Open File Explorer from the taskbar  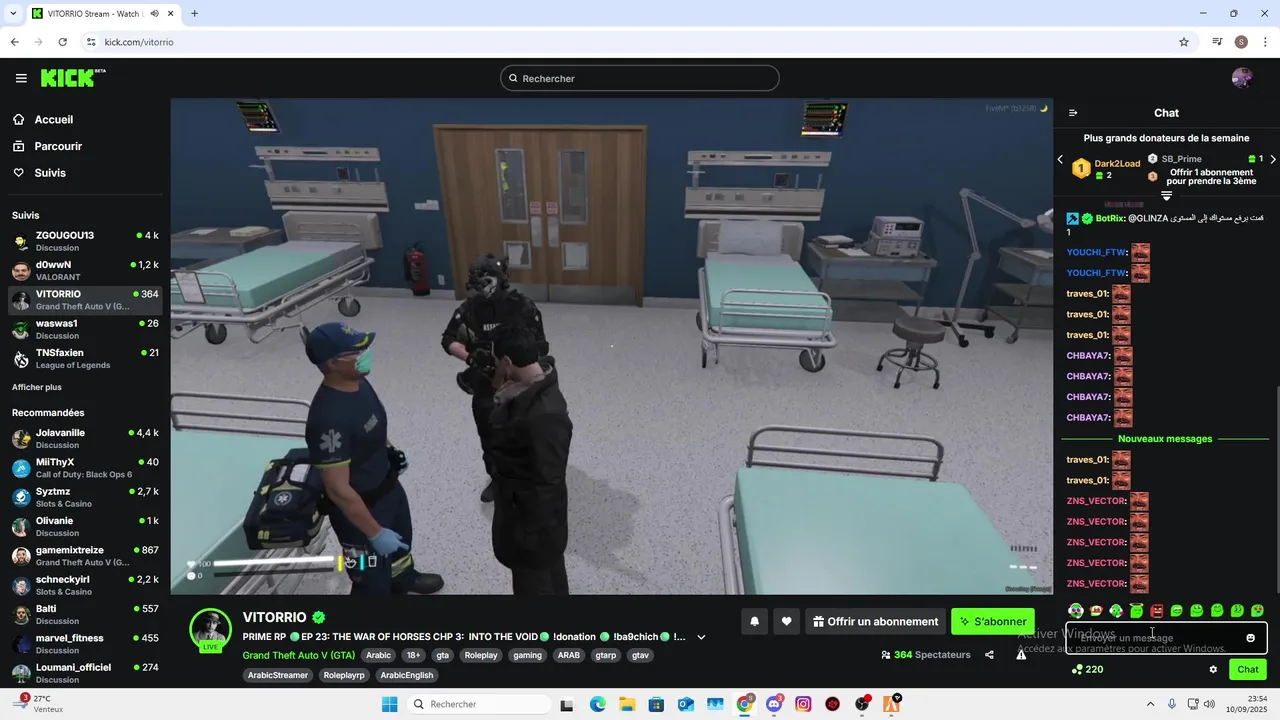[x=627, y=704]
